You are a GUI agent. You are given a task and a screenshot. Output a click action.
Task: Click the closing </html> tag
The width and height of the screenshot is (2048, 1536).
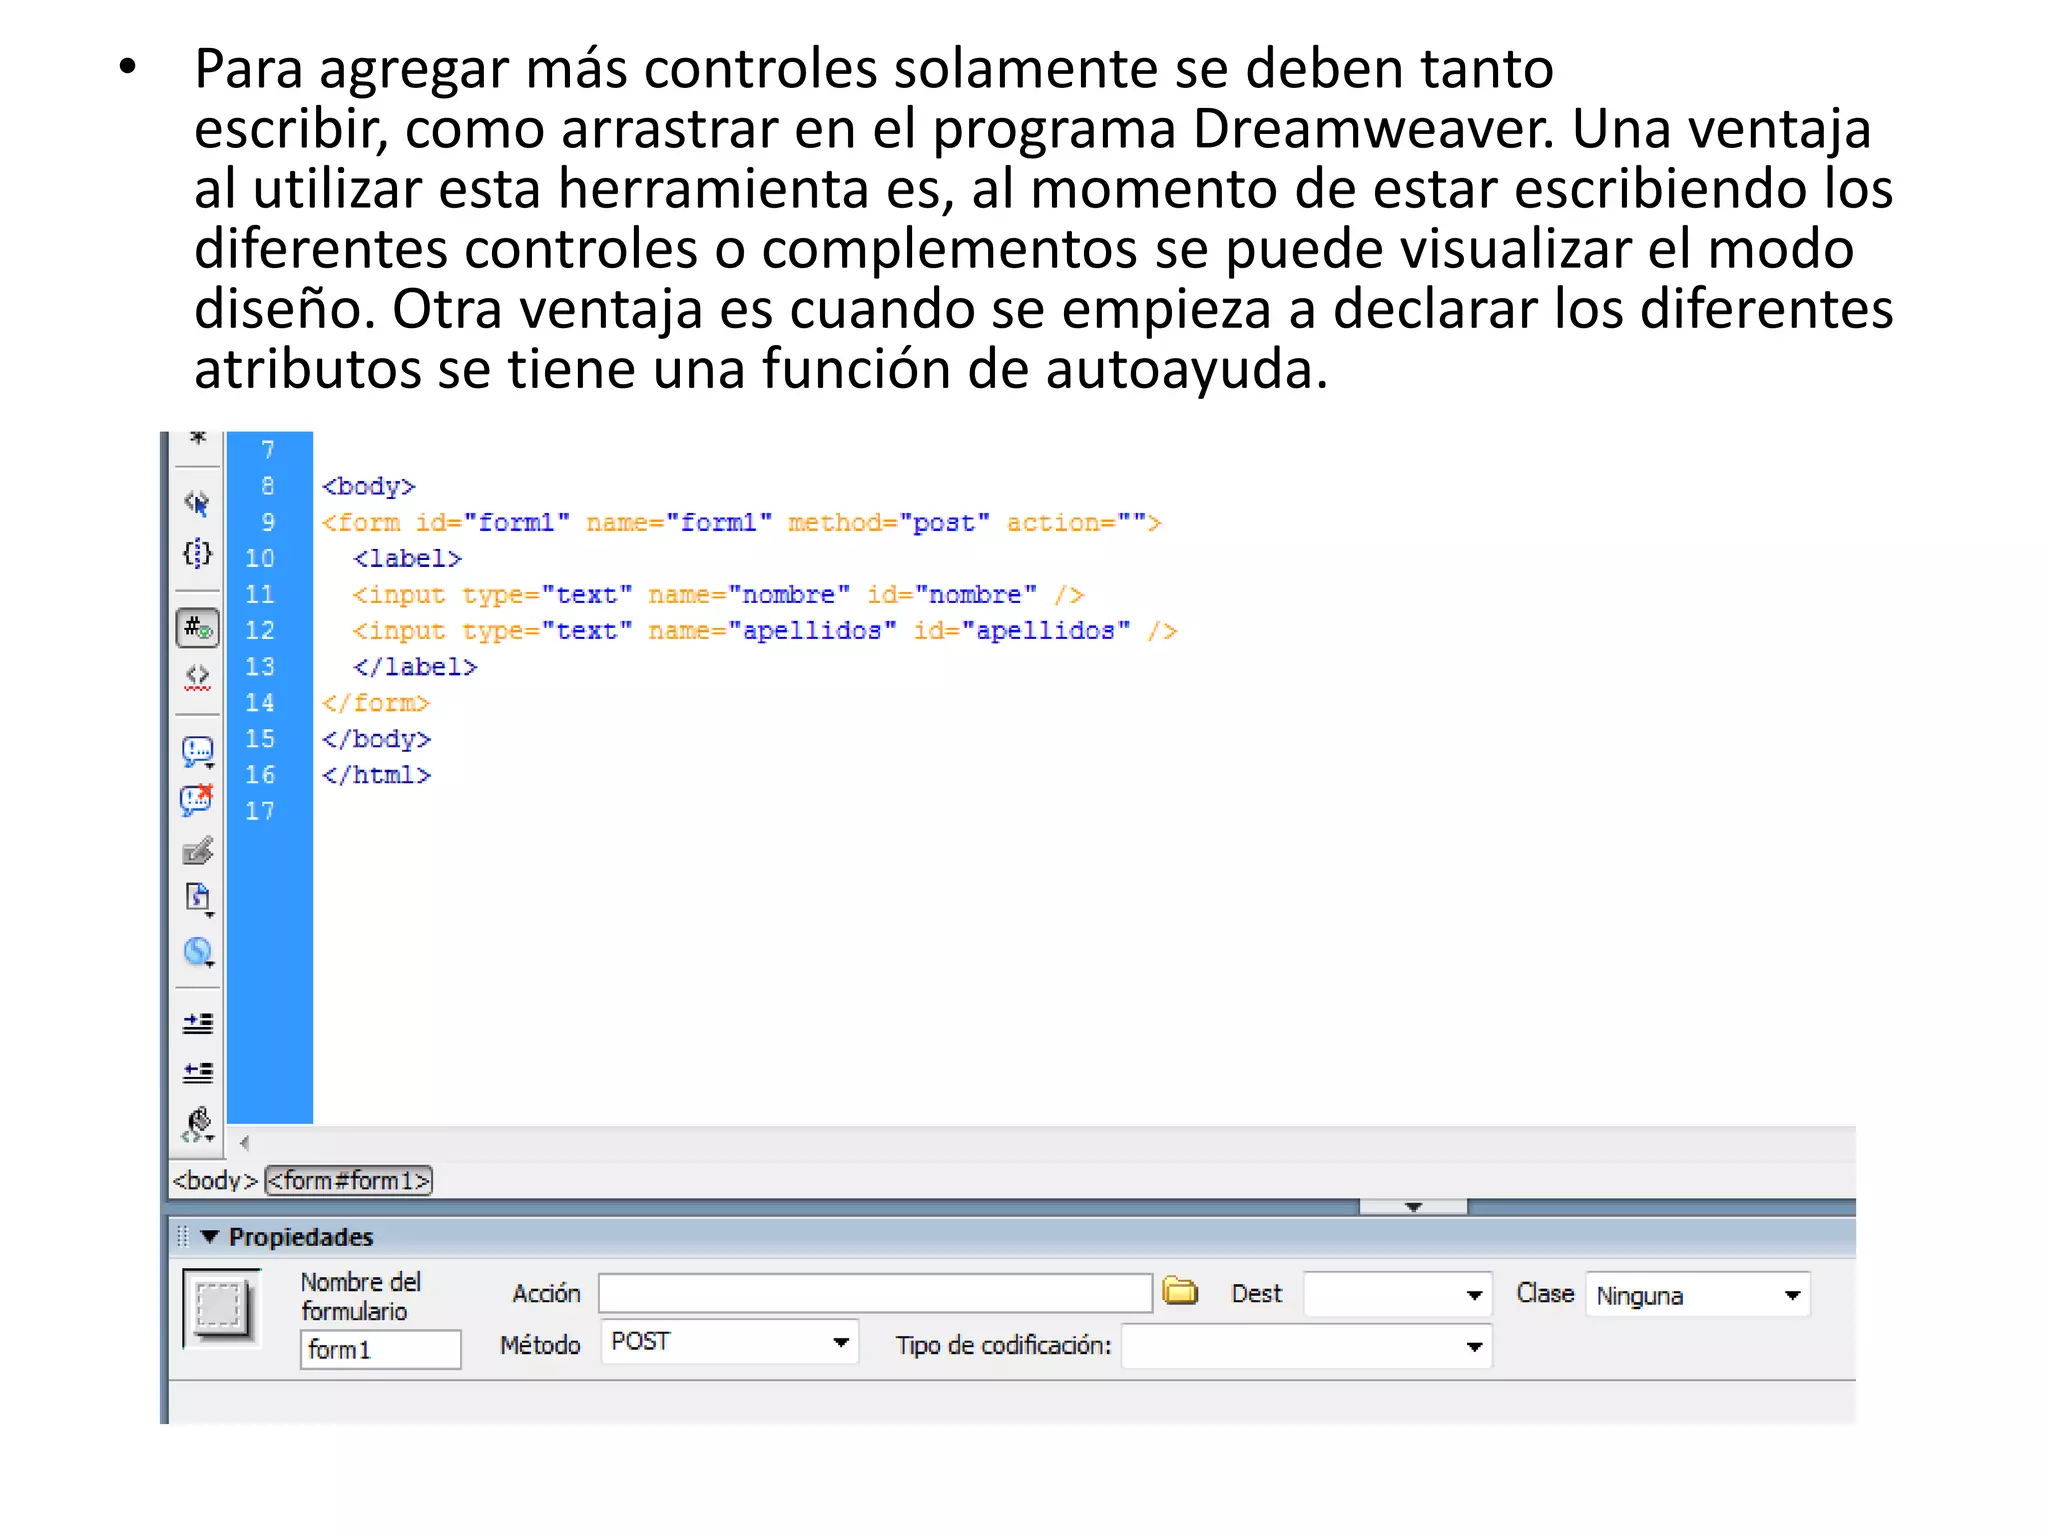[376, 775]
